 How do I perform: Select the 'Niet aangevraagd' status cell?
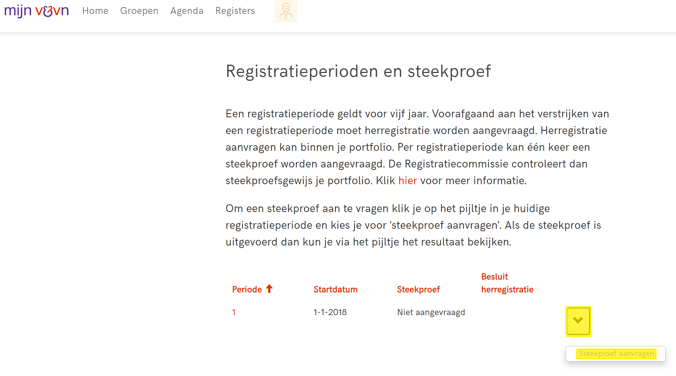coord(431,312)
